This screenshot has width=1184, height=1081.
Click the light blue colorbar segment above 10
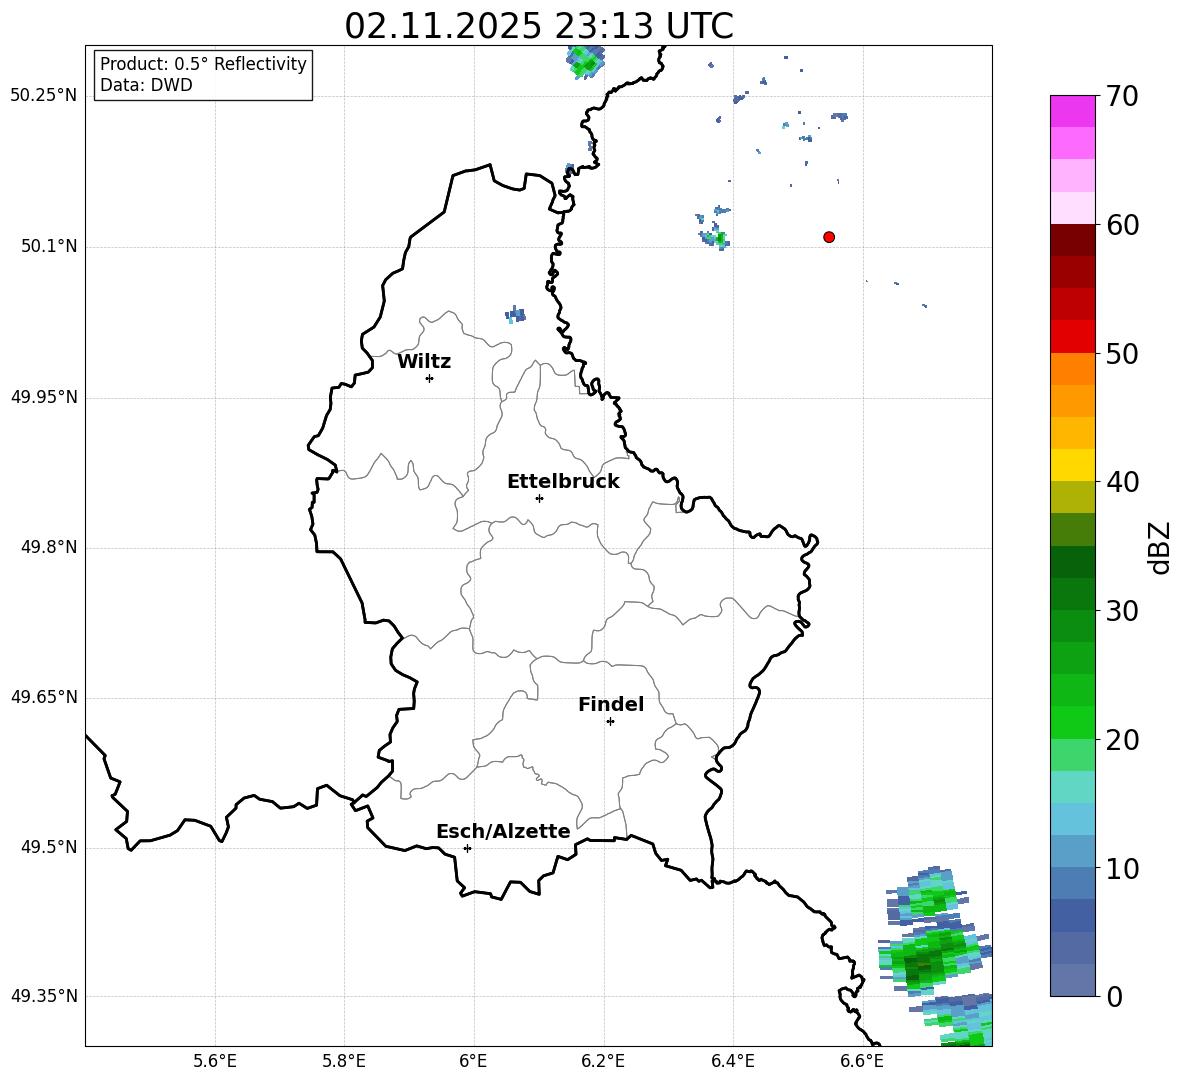pyautogui.click(x=1073, y=851)
